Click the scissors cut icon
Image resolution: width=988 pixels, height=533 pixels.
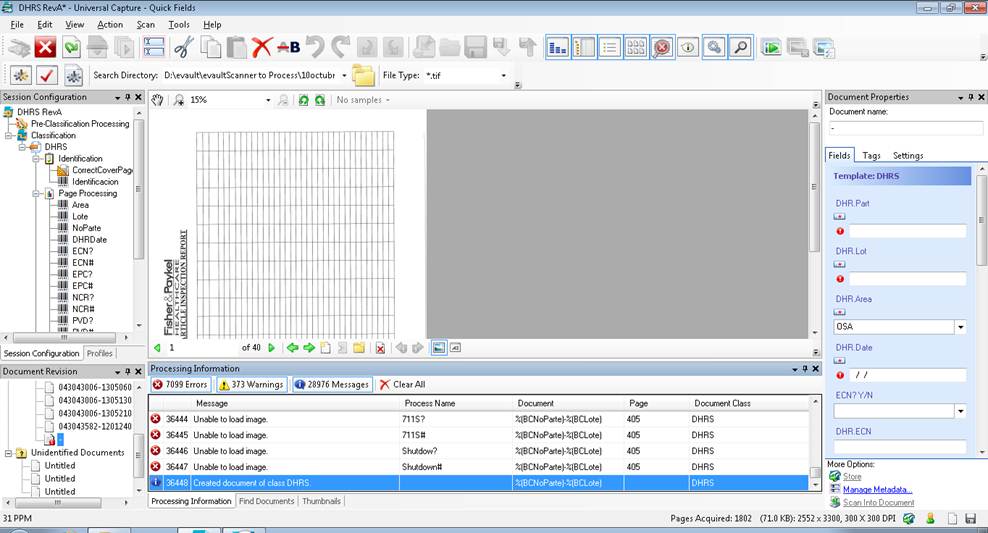coord(183,47)
